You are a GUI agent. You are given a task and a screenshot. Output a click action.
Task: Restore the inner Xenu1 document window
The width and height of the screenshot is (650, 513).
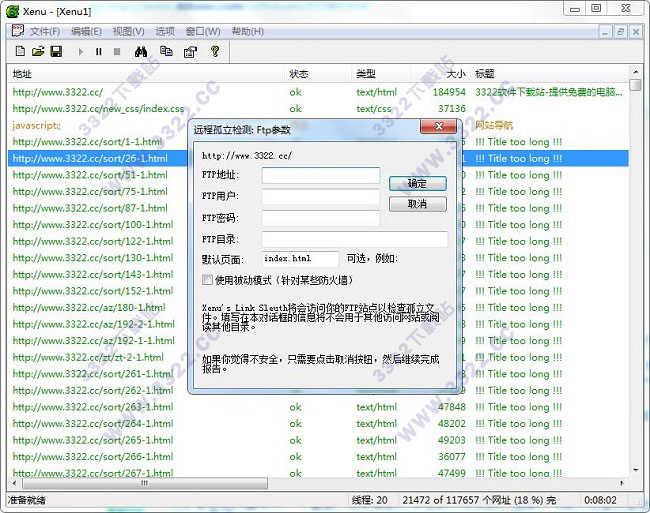(620, 31)
